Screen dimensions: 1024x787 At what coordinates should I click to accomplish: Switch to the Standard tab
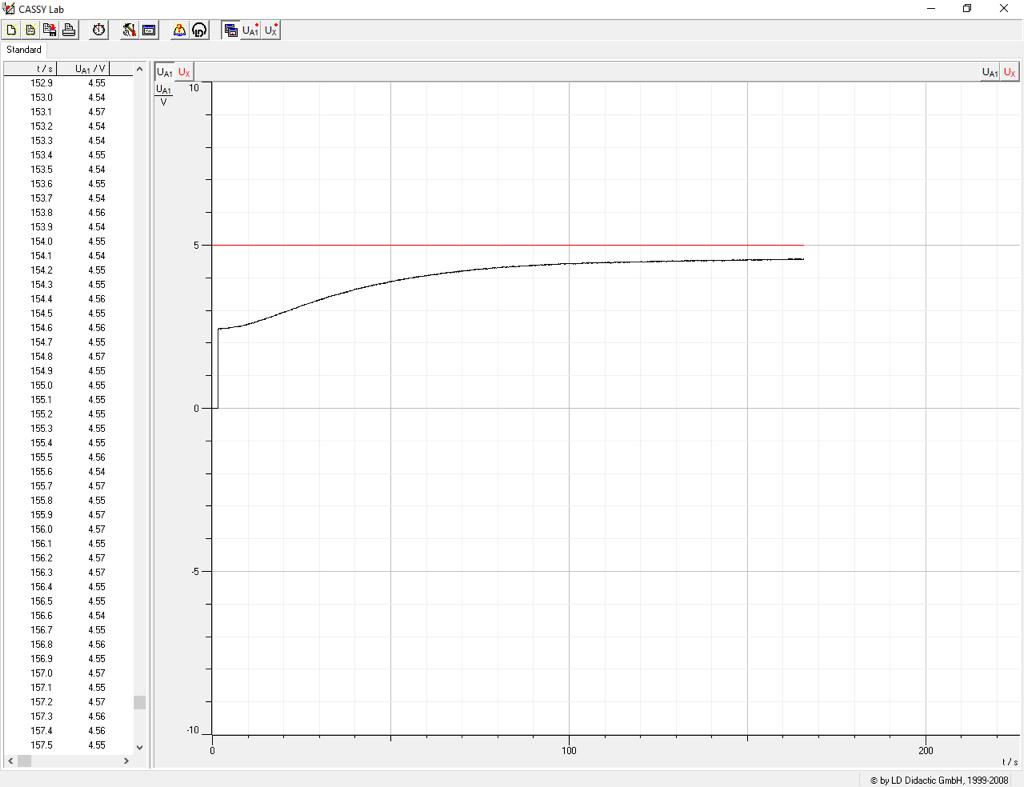(x=23, y=49)
